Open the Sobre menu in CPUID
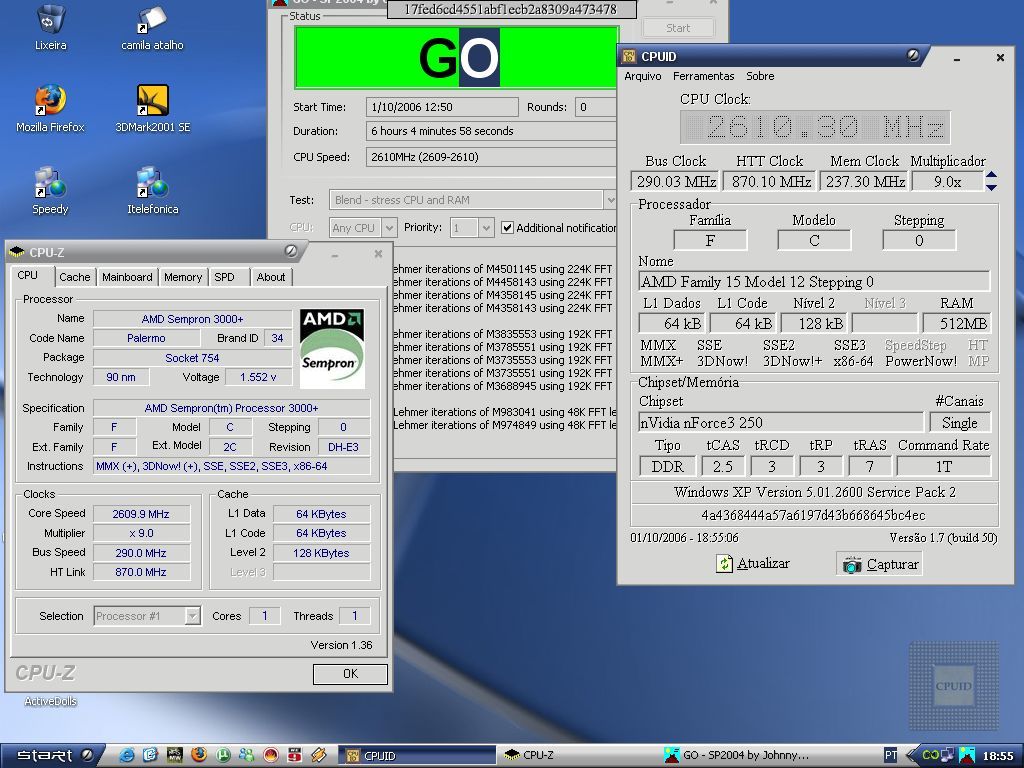1024x768 pixels. pyautogui.click(x=760, y=76)
